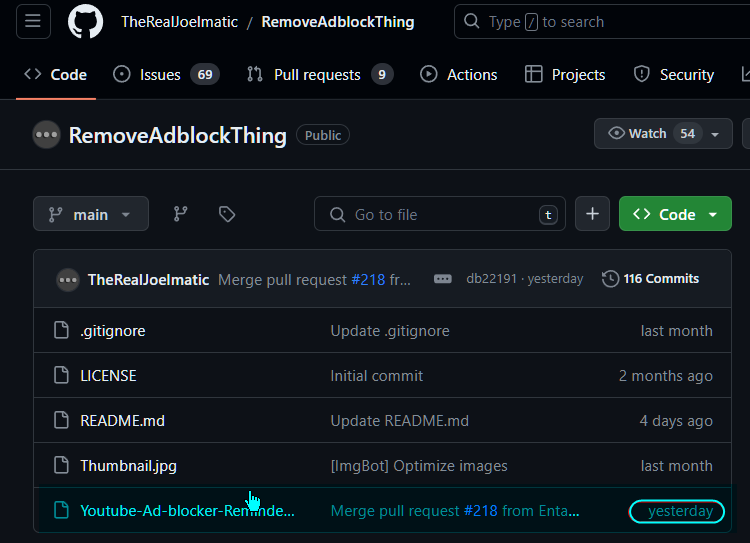Open TheRealJoelmatic commit author link
Screen dimensions: 750x543
click(149, 279)
